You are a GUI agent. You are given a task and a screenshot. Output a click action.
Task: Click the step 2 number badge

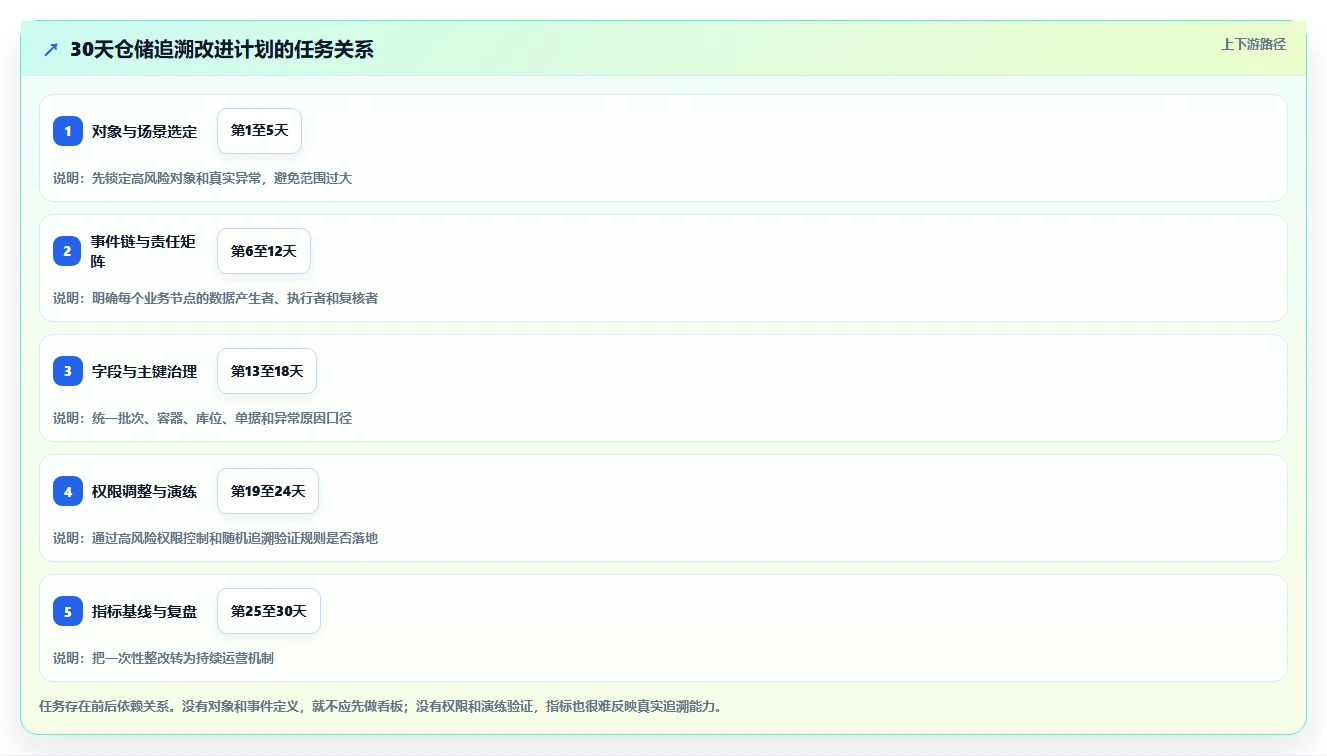(x=68, y=251)
